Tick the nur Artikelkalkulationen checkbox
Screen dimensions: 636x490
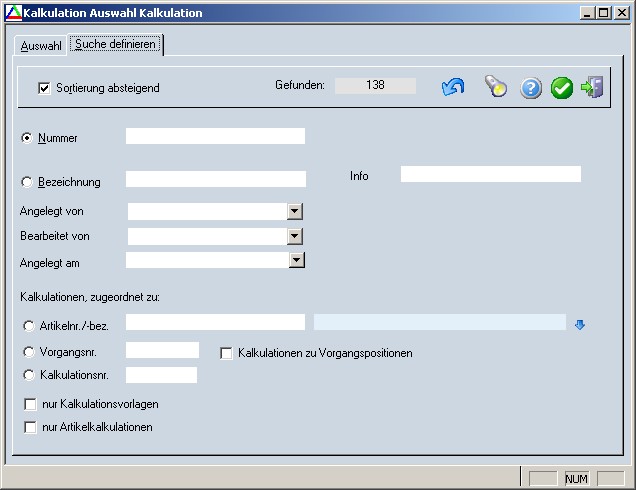[x=31, y=427]
